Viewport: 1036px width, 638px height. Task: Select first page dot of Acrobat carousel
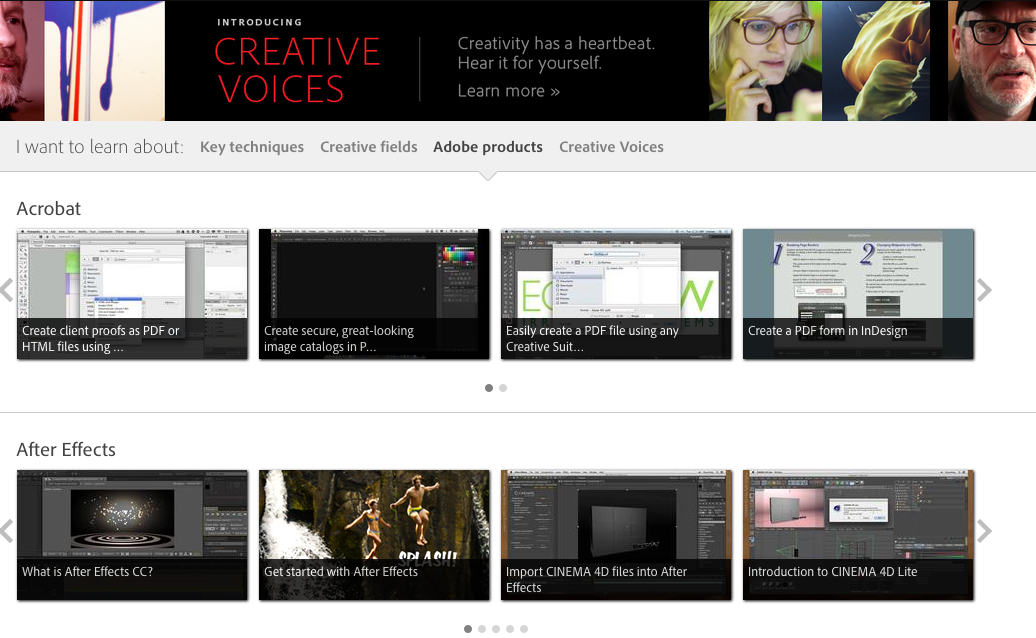(x=489, y=388)
